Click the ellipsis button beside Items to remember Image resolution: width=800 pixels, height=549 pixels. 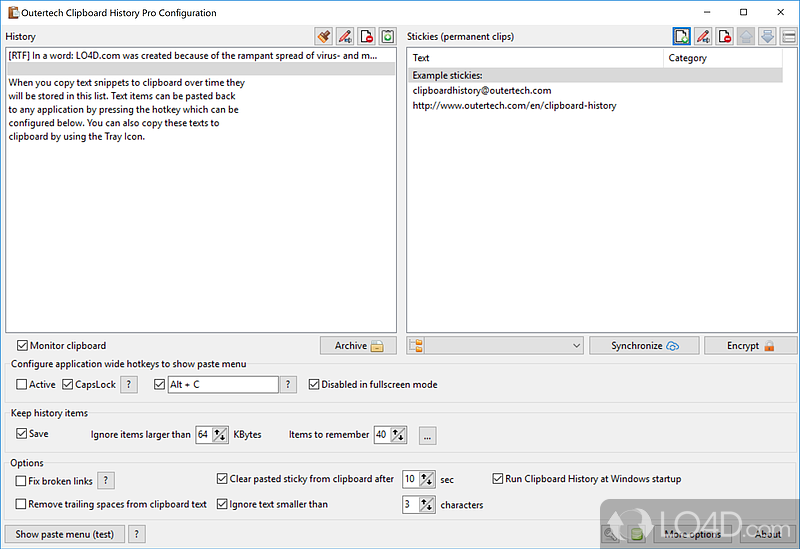coord(428,436)
